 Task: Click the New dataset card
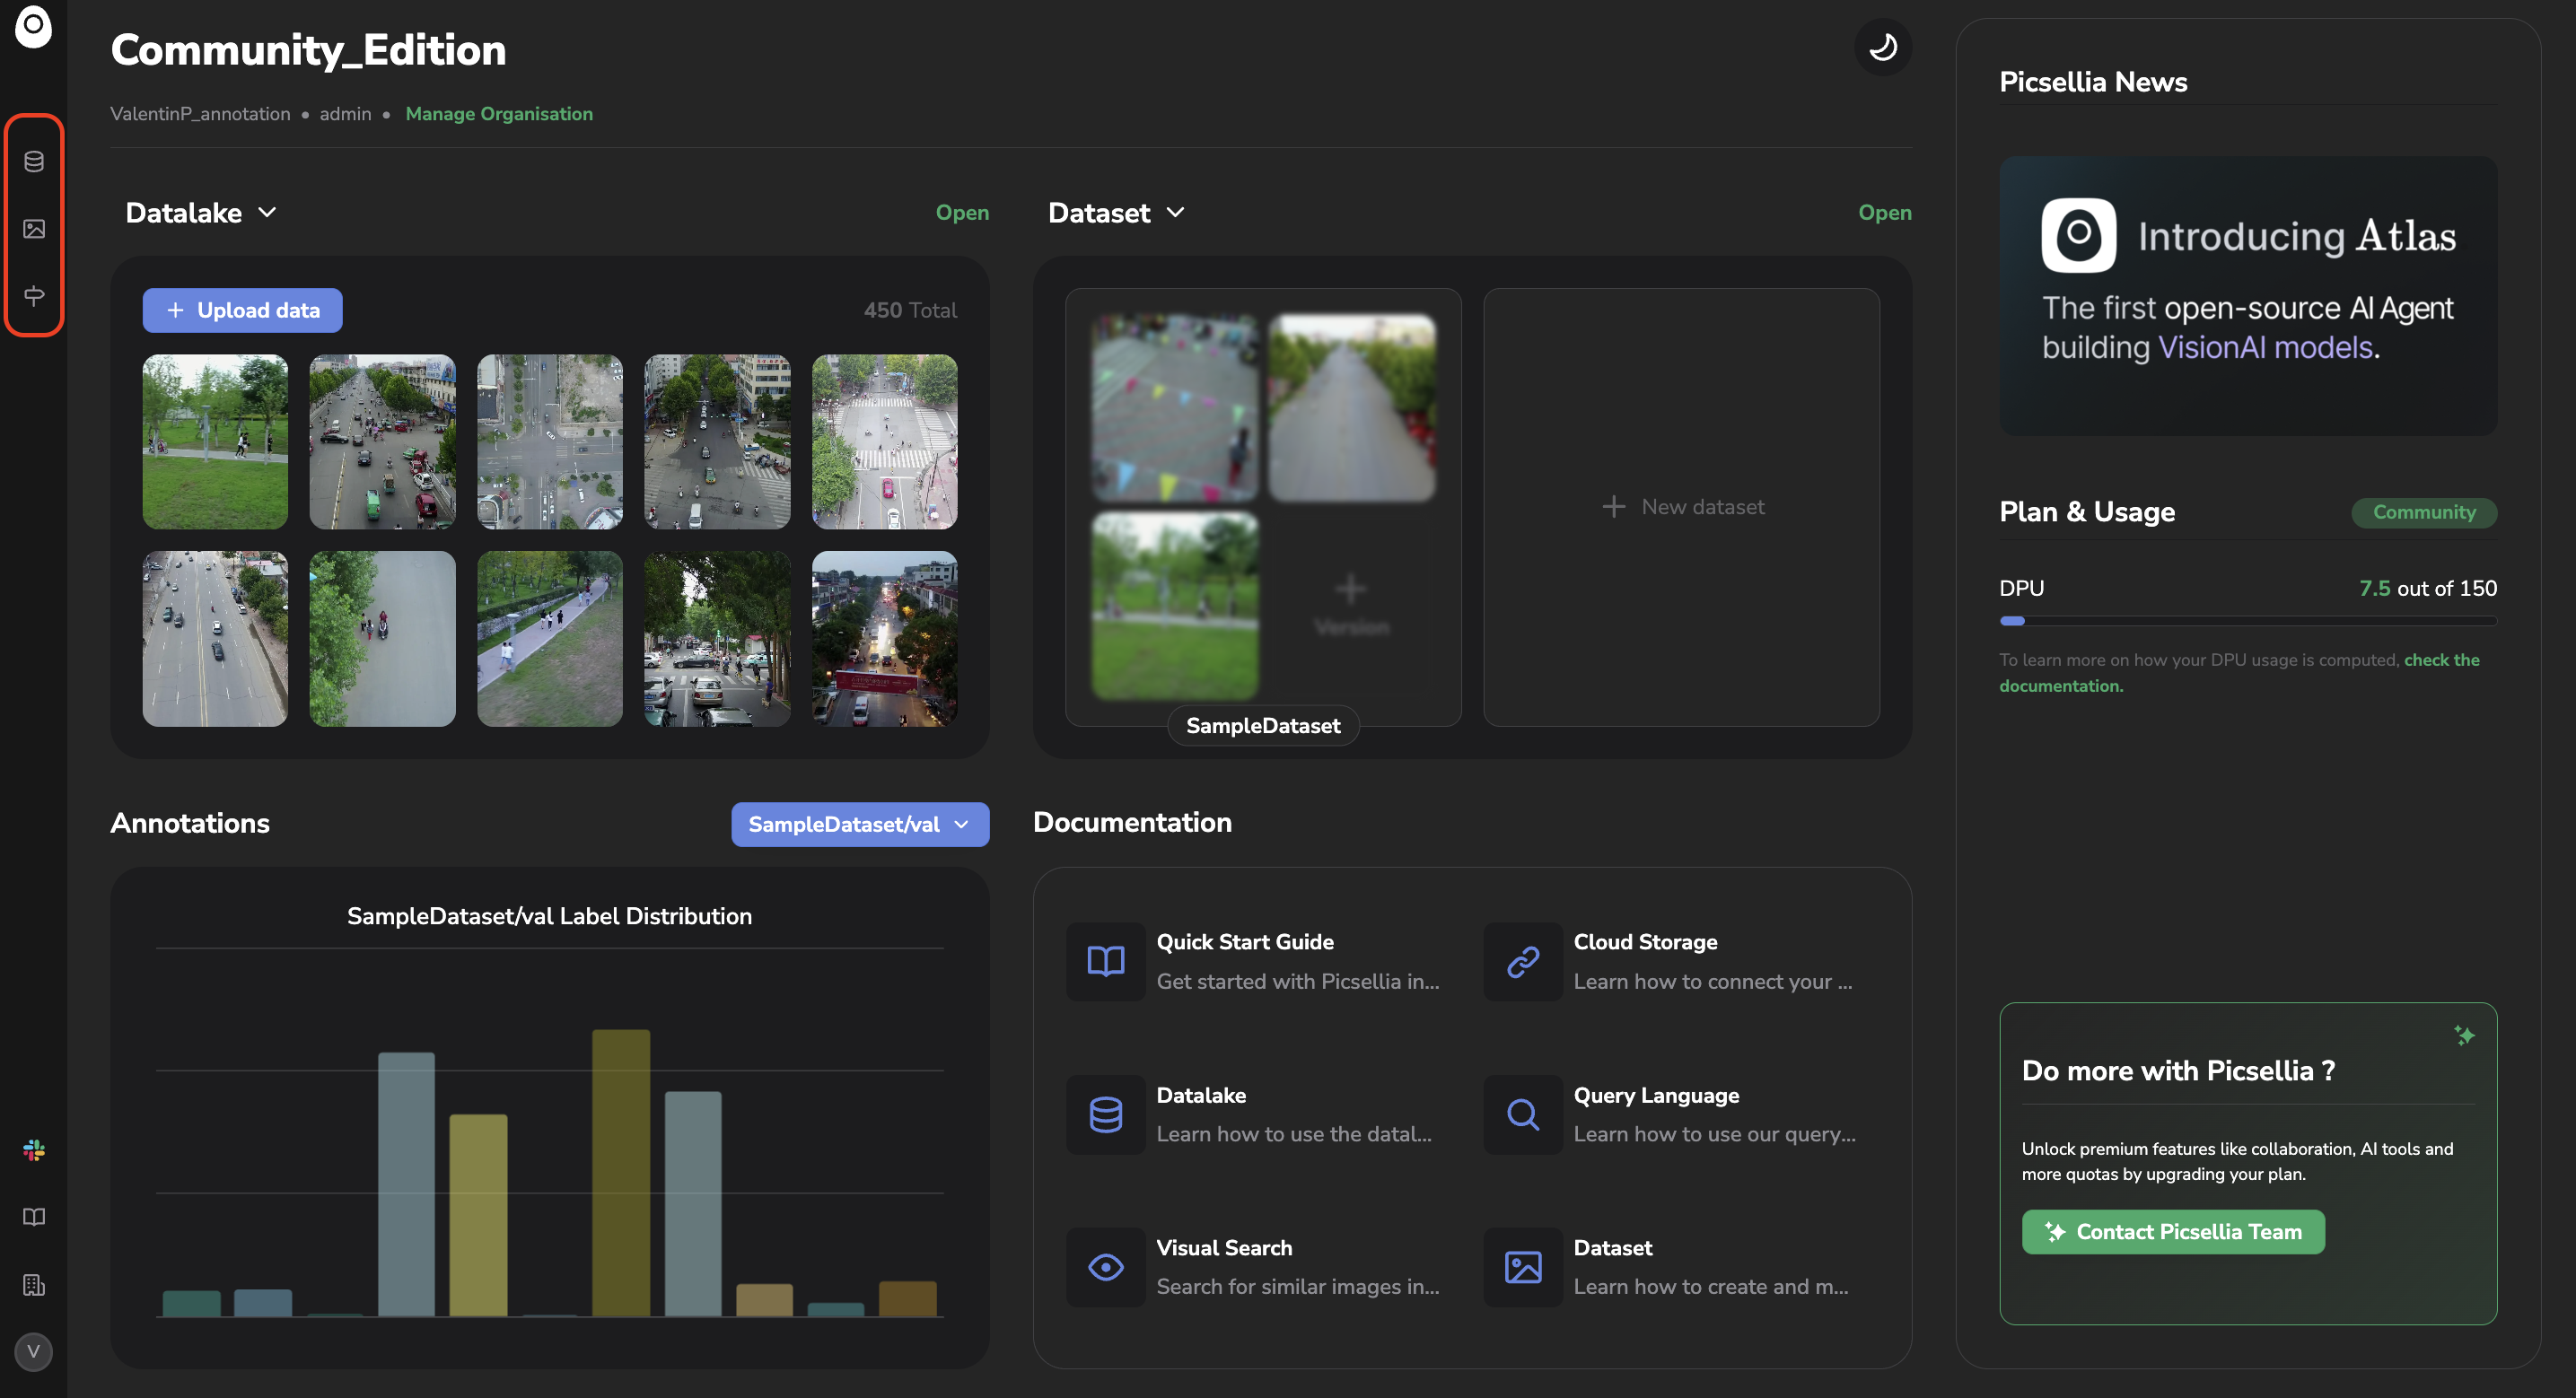point(1682,507)
